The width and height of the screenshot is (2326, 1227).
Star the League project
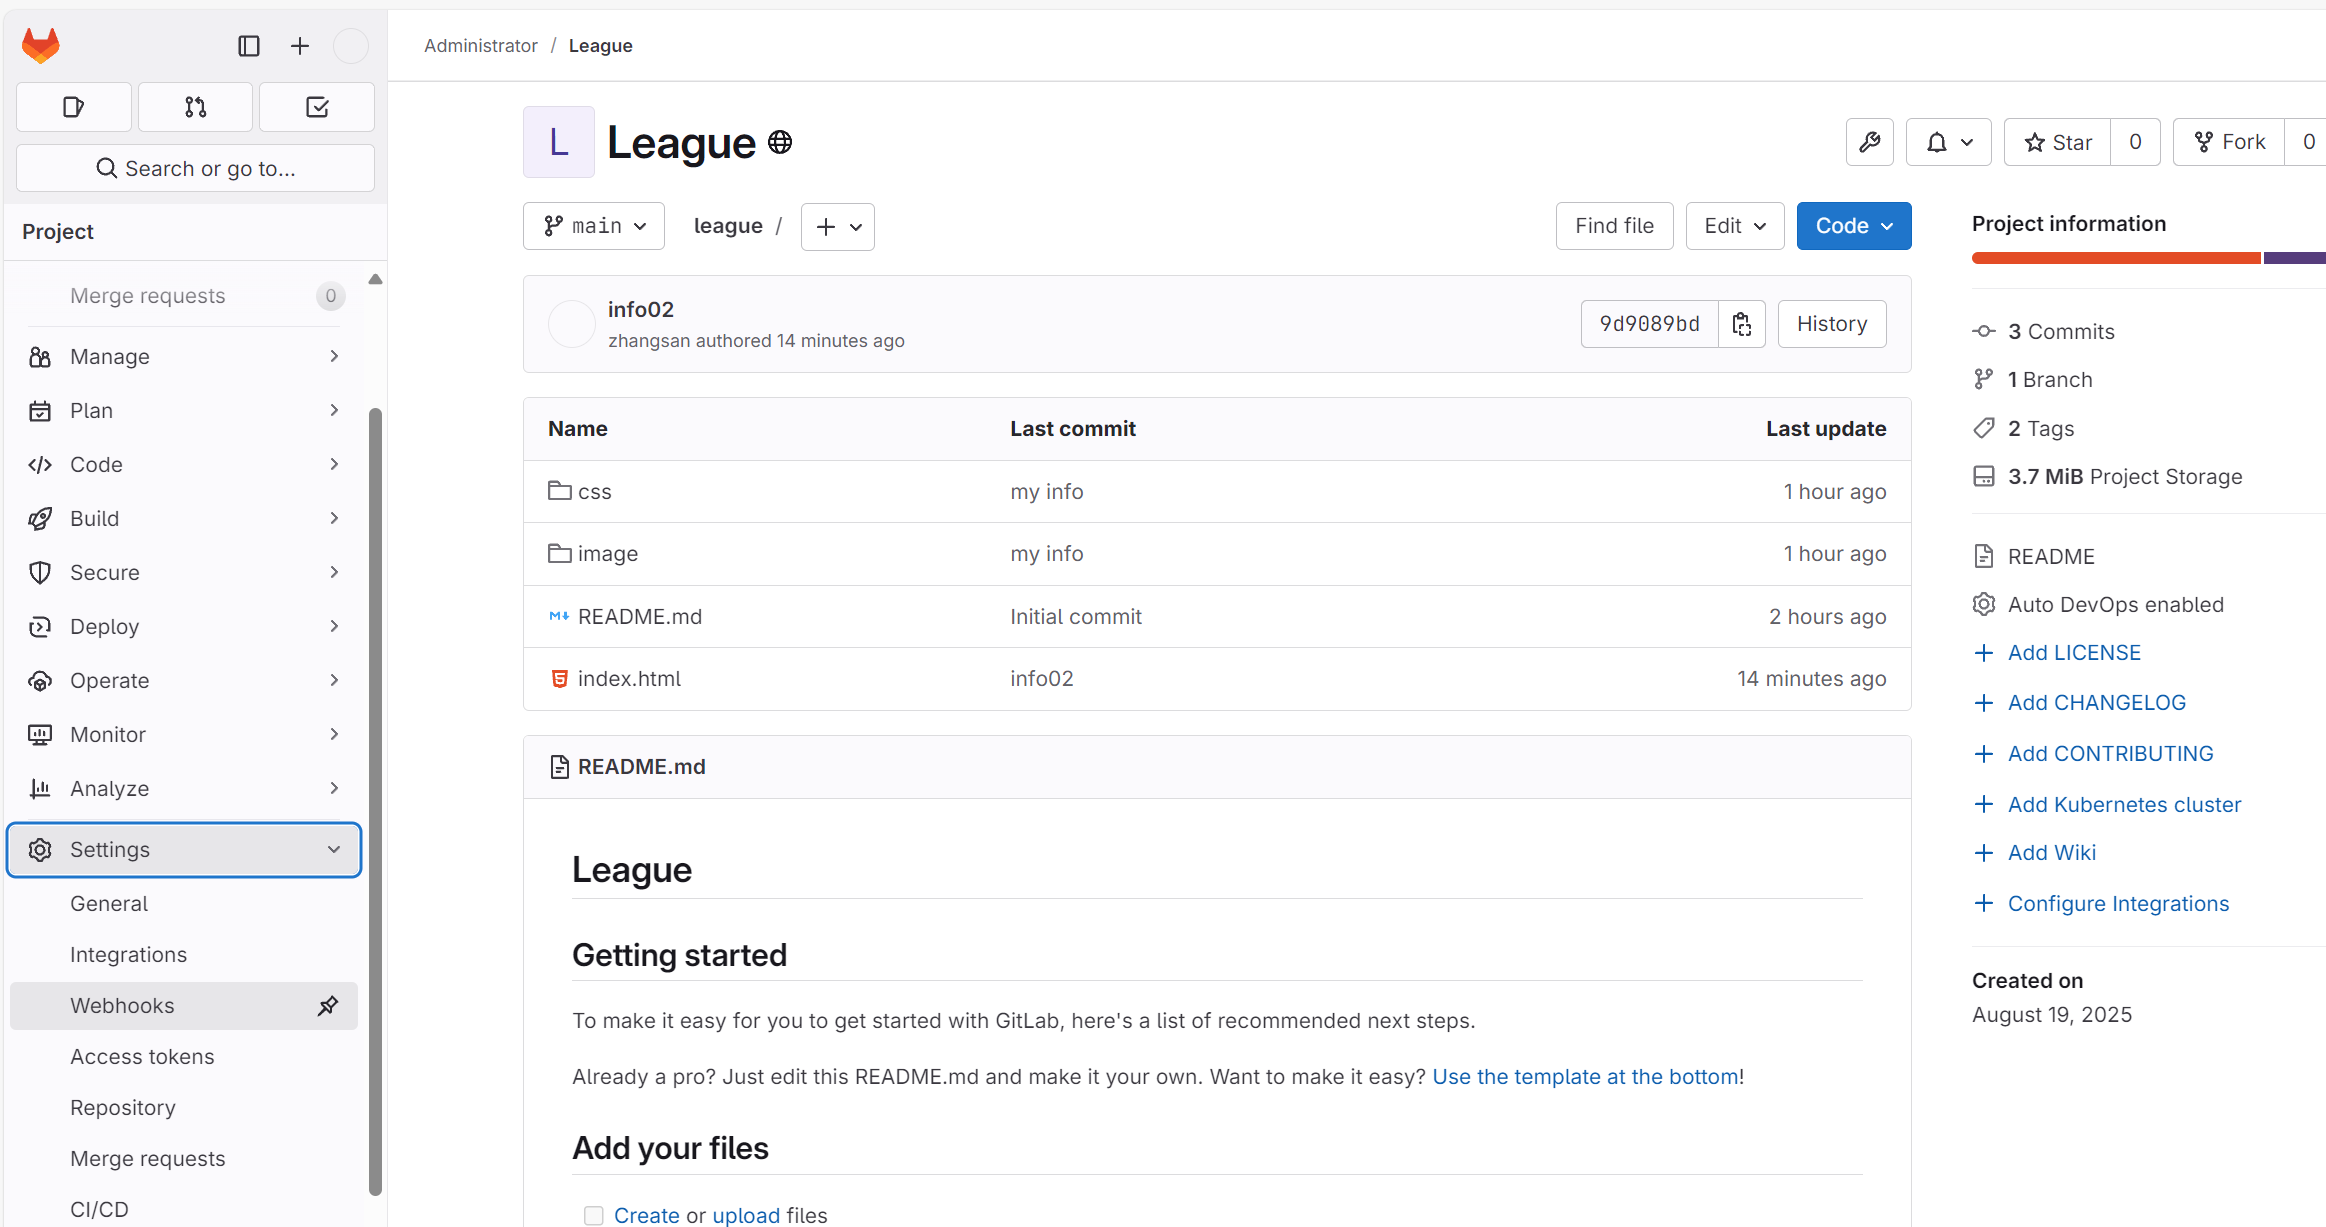click(x=2058, y=142)
